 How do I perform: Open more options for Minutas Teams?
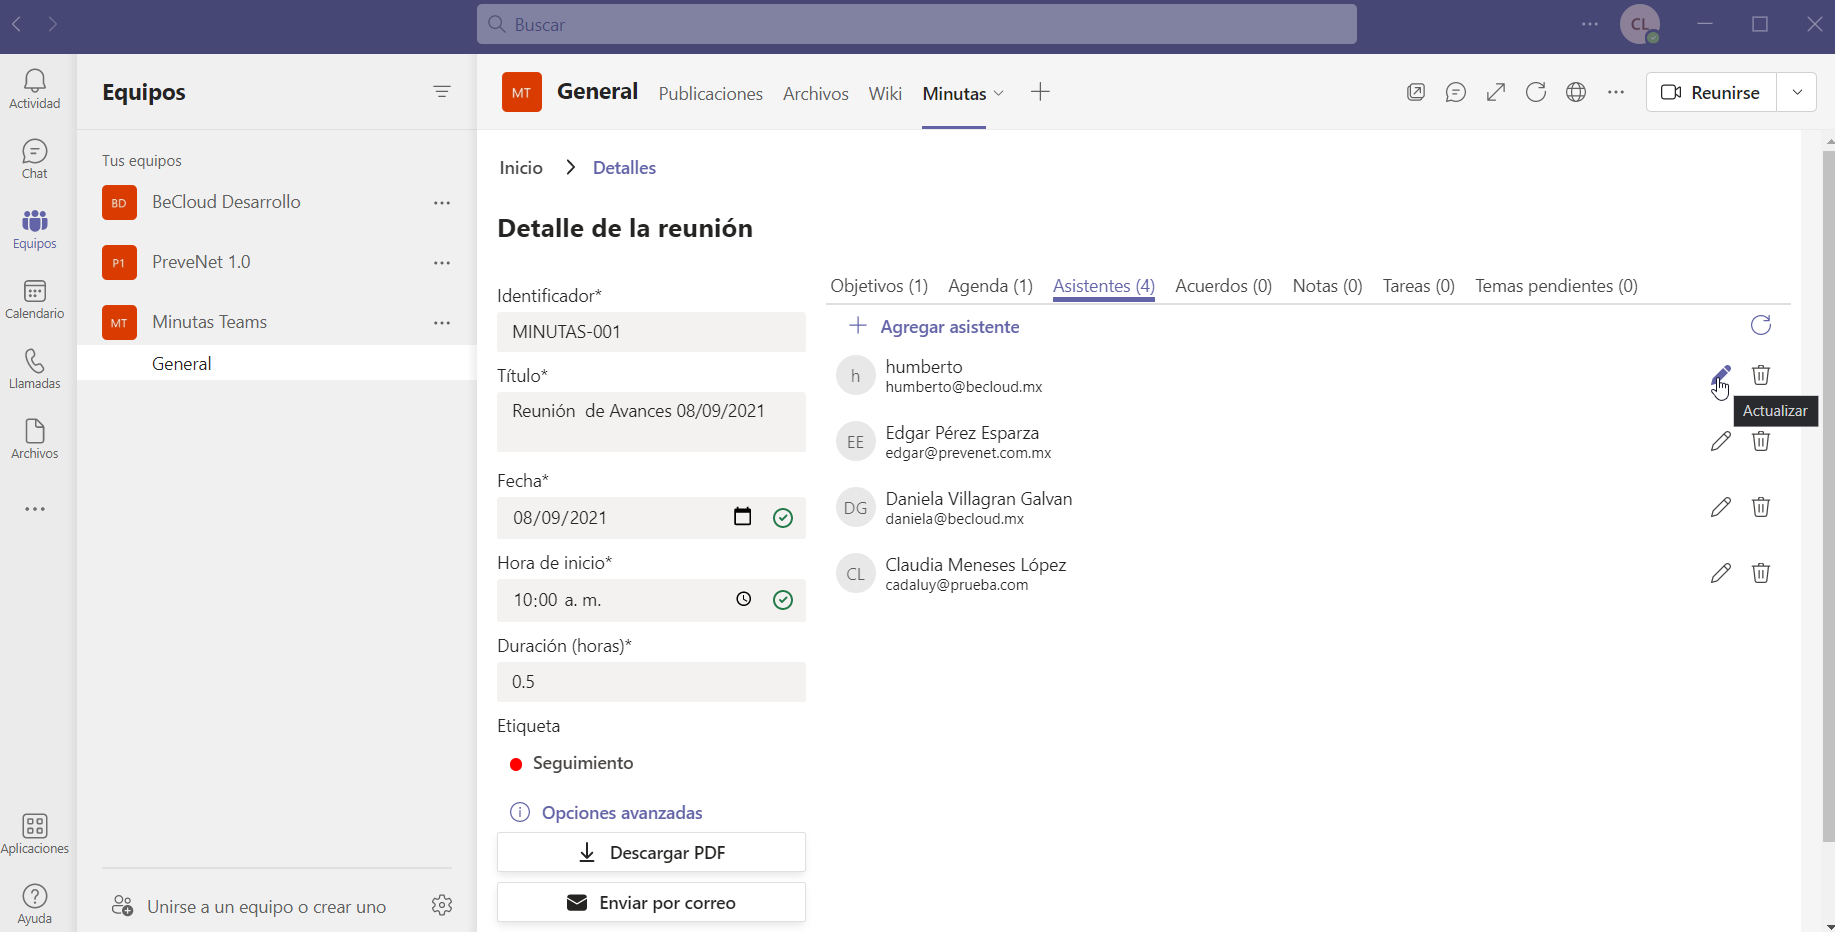tap(442, 323)
